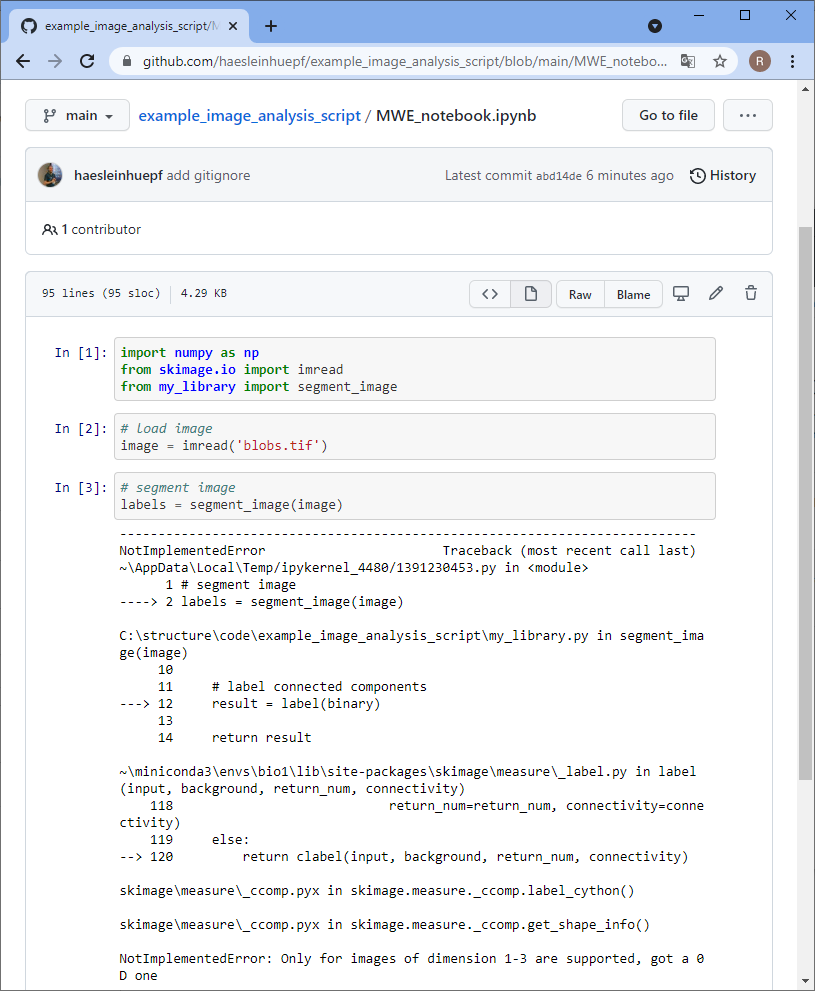Click the page vertical scrollbar
The image size is (815, 991).
click(x=806, y=500)
